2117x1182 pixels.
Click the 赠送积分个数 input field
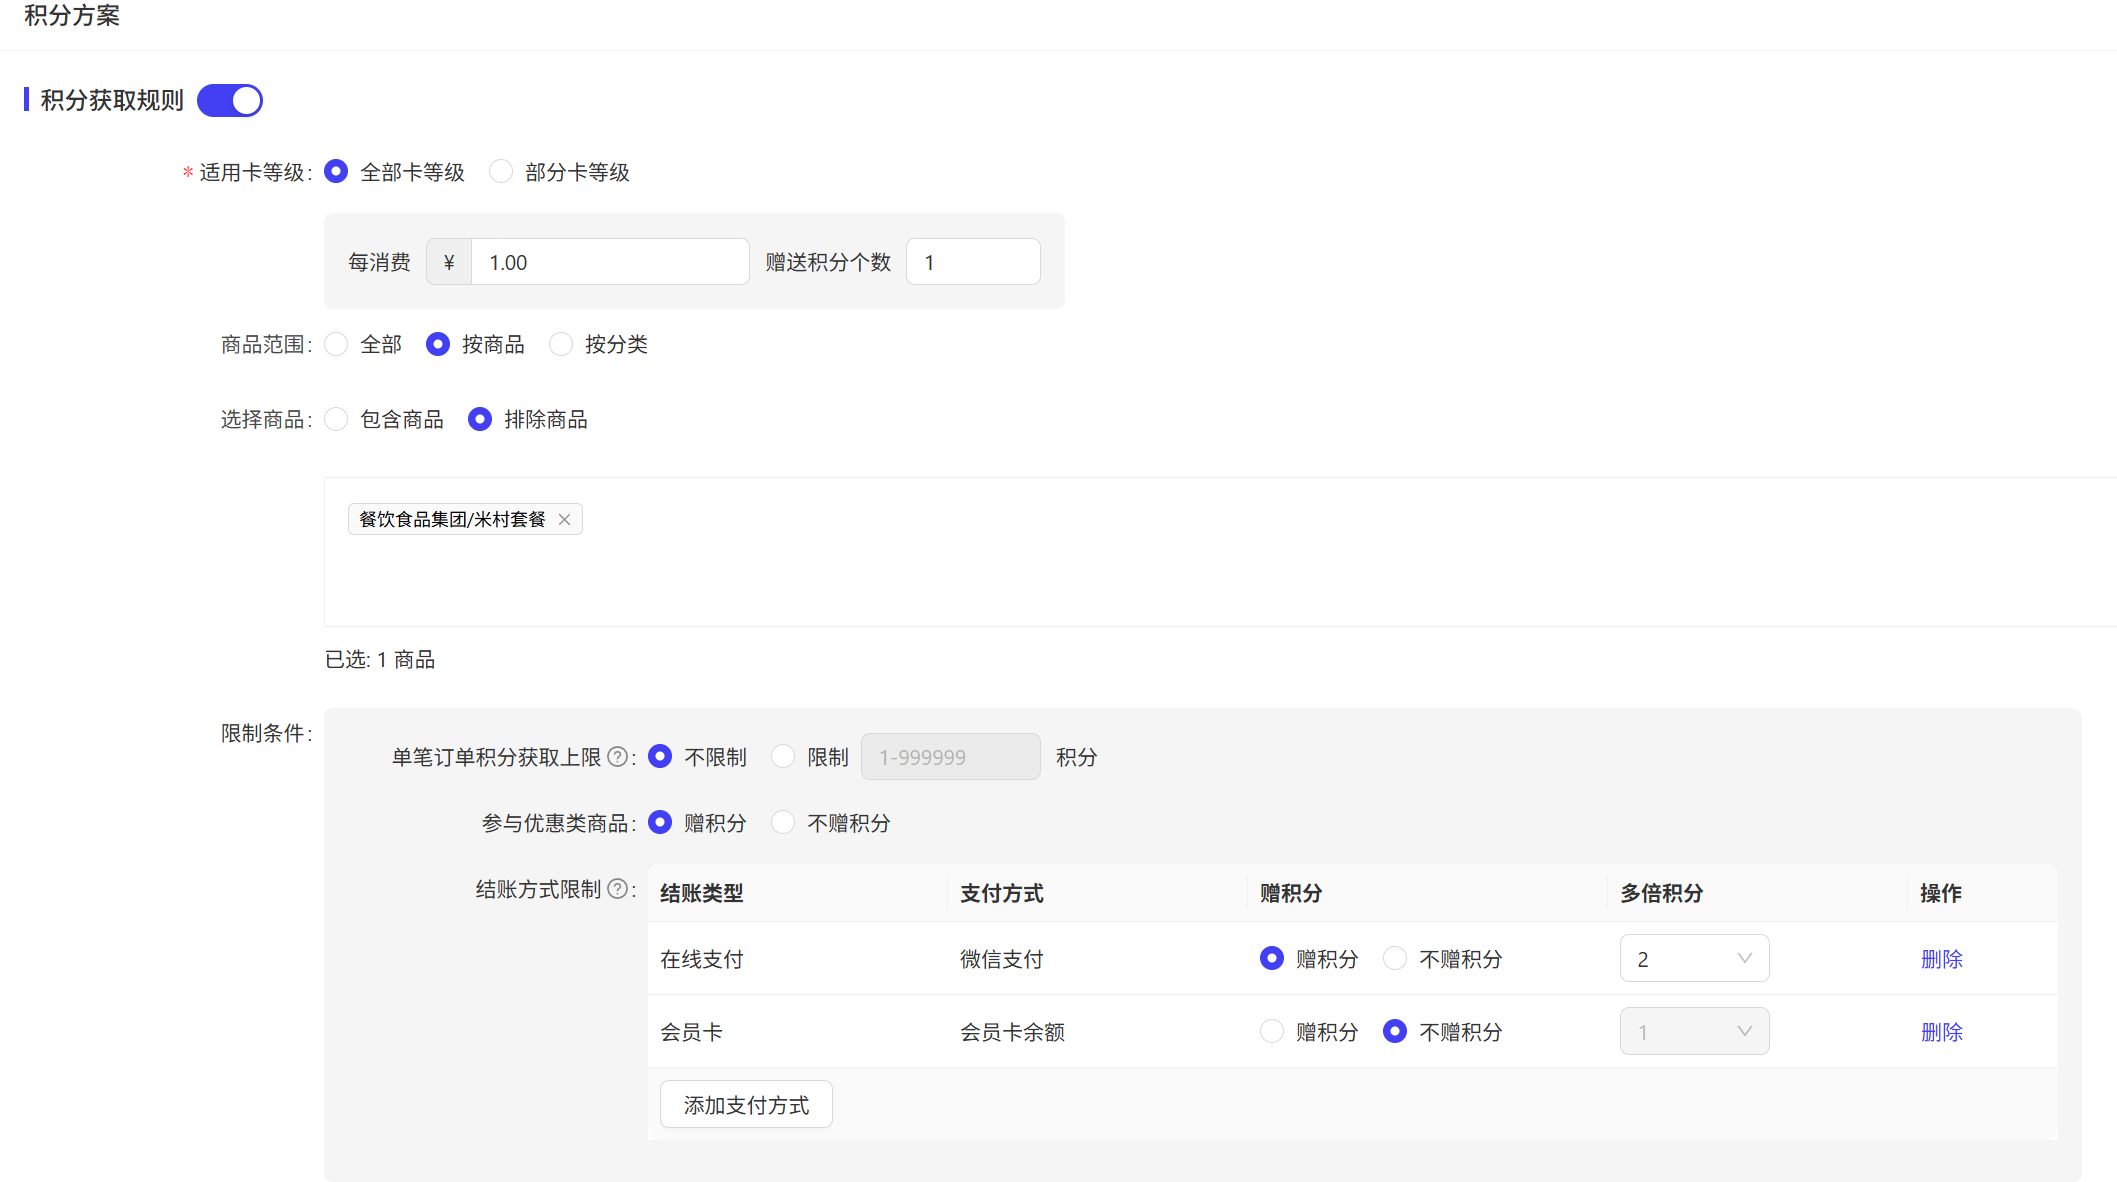click(x=973, y=262)
